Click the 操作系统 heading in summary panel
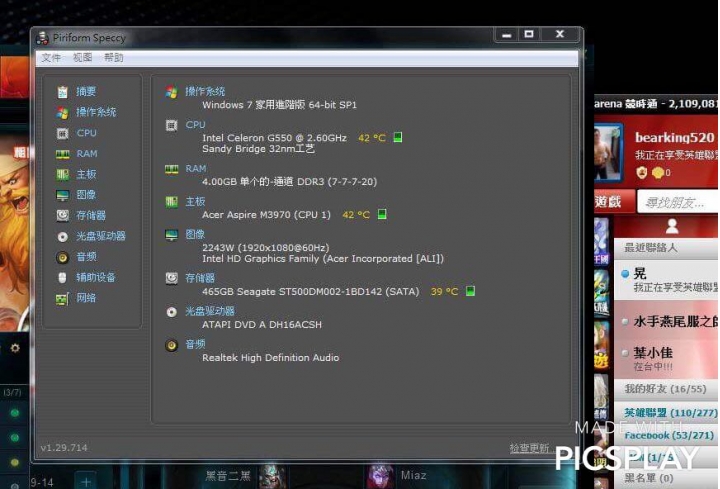 tap(205, 91)
